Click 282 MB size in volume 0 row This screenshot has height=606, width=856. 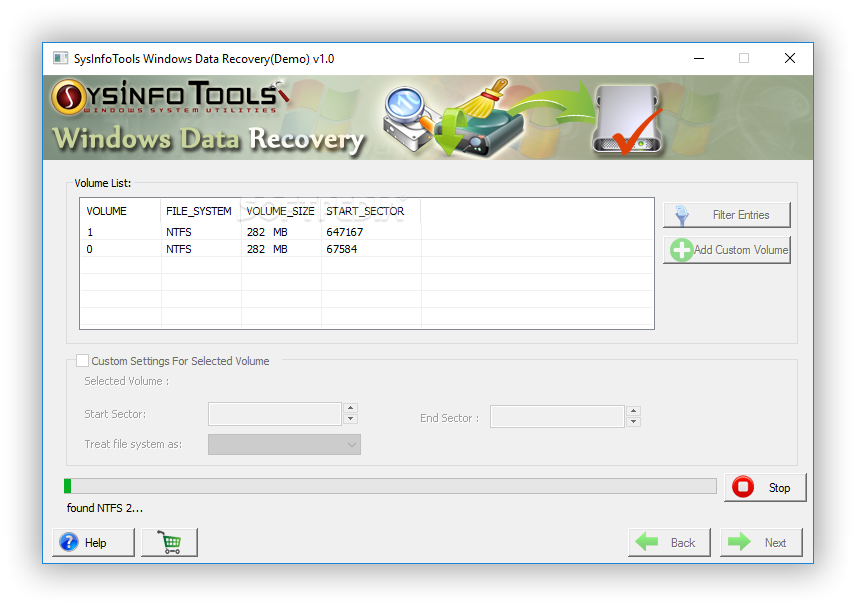click(267, 249)
